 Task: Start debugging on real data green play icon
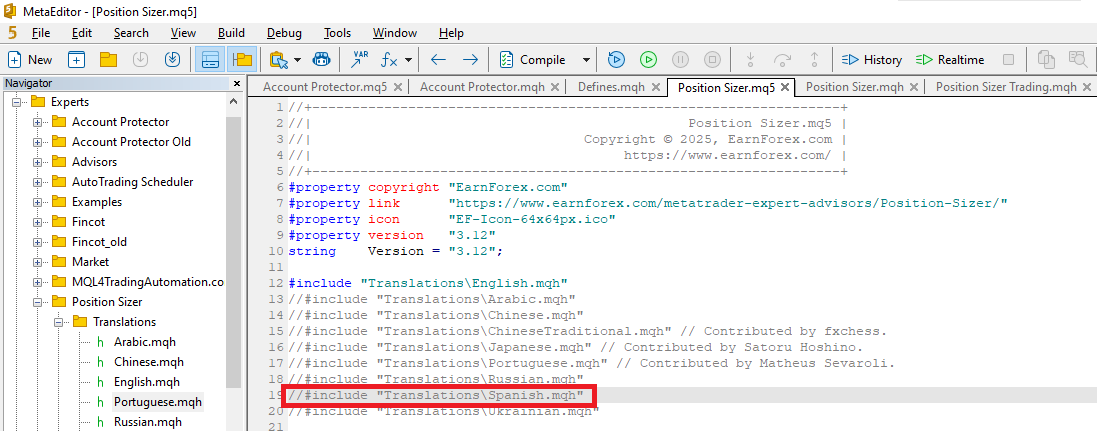click(649, 59)
